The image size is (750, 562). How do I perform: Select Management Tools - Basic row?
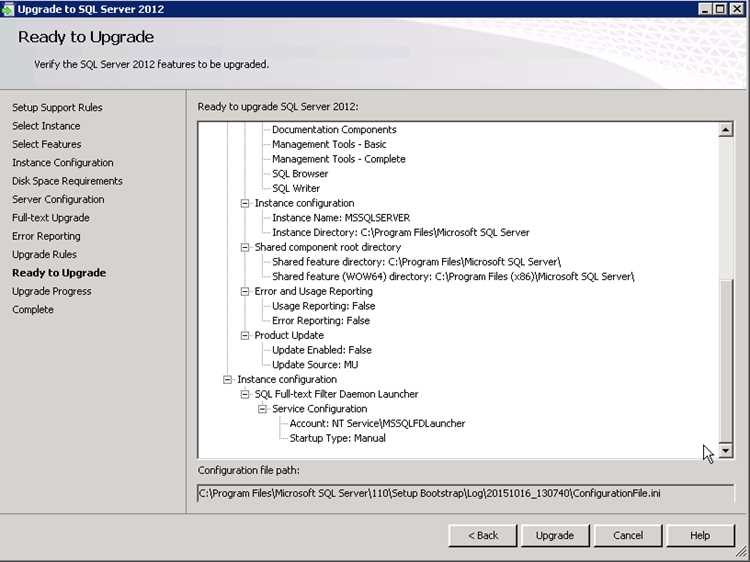tap(329, 144)
